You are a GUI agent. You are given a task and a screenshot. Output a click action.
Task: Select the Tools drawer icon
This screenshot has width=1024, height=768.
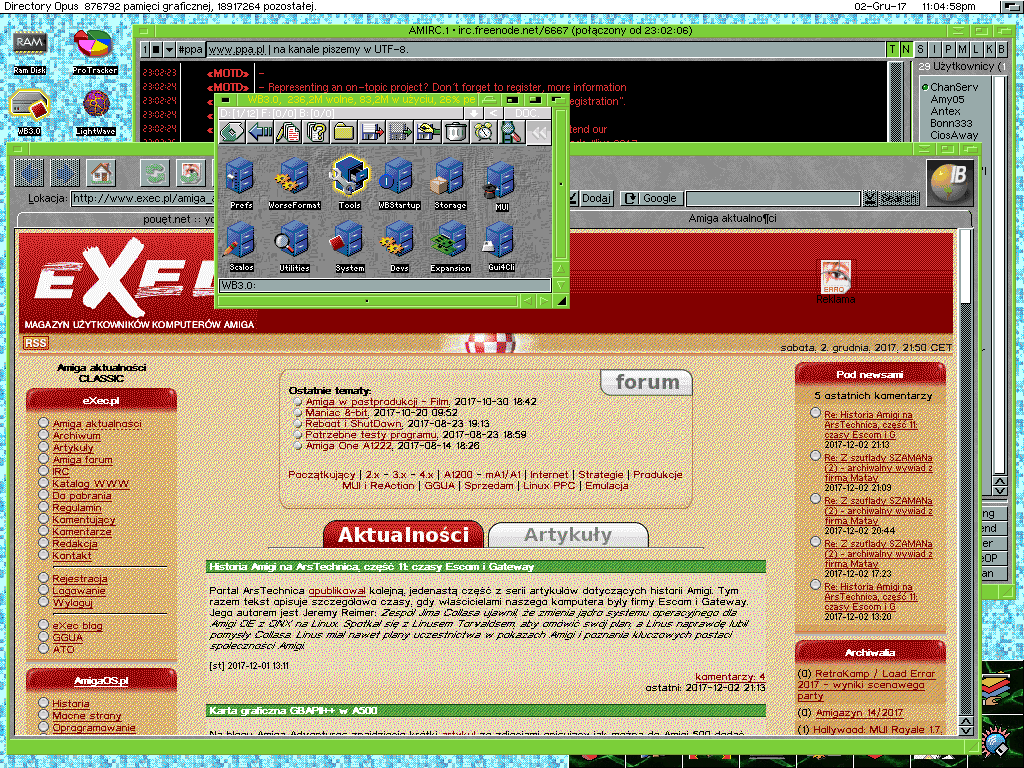pos(349,184)
